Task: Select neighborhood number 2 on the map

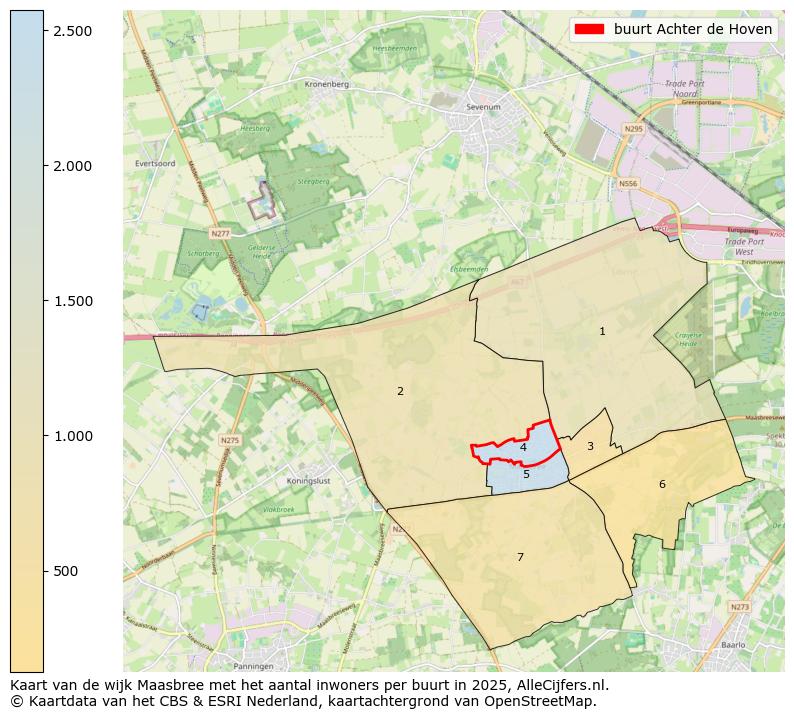Action: click(x=400, y=391)
